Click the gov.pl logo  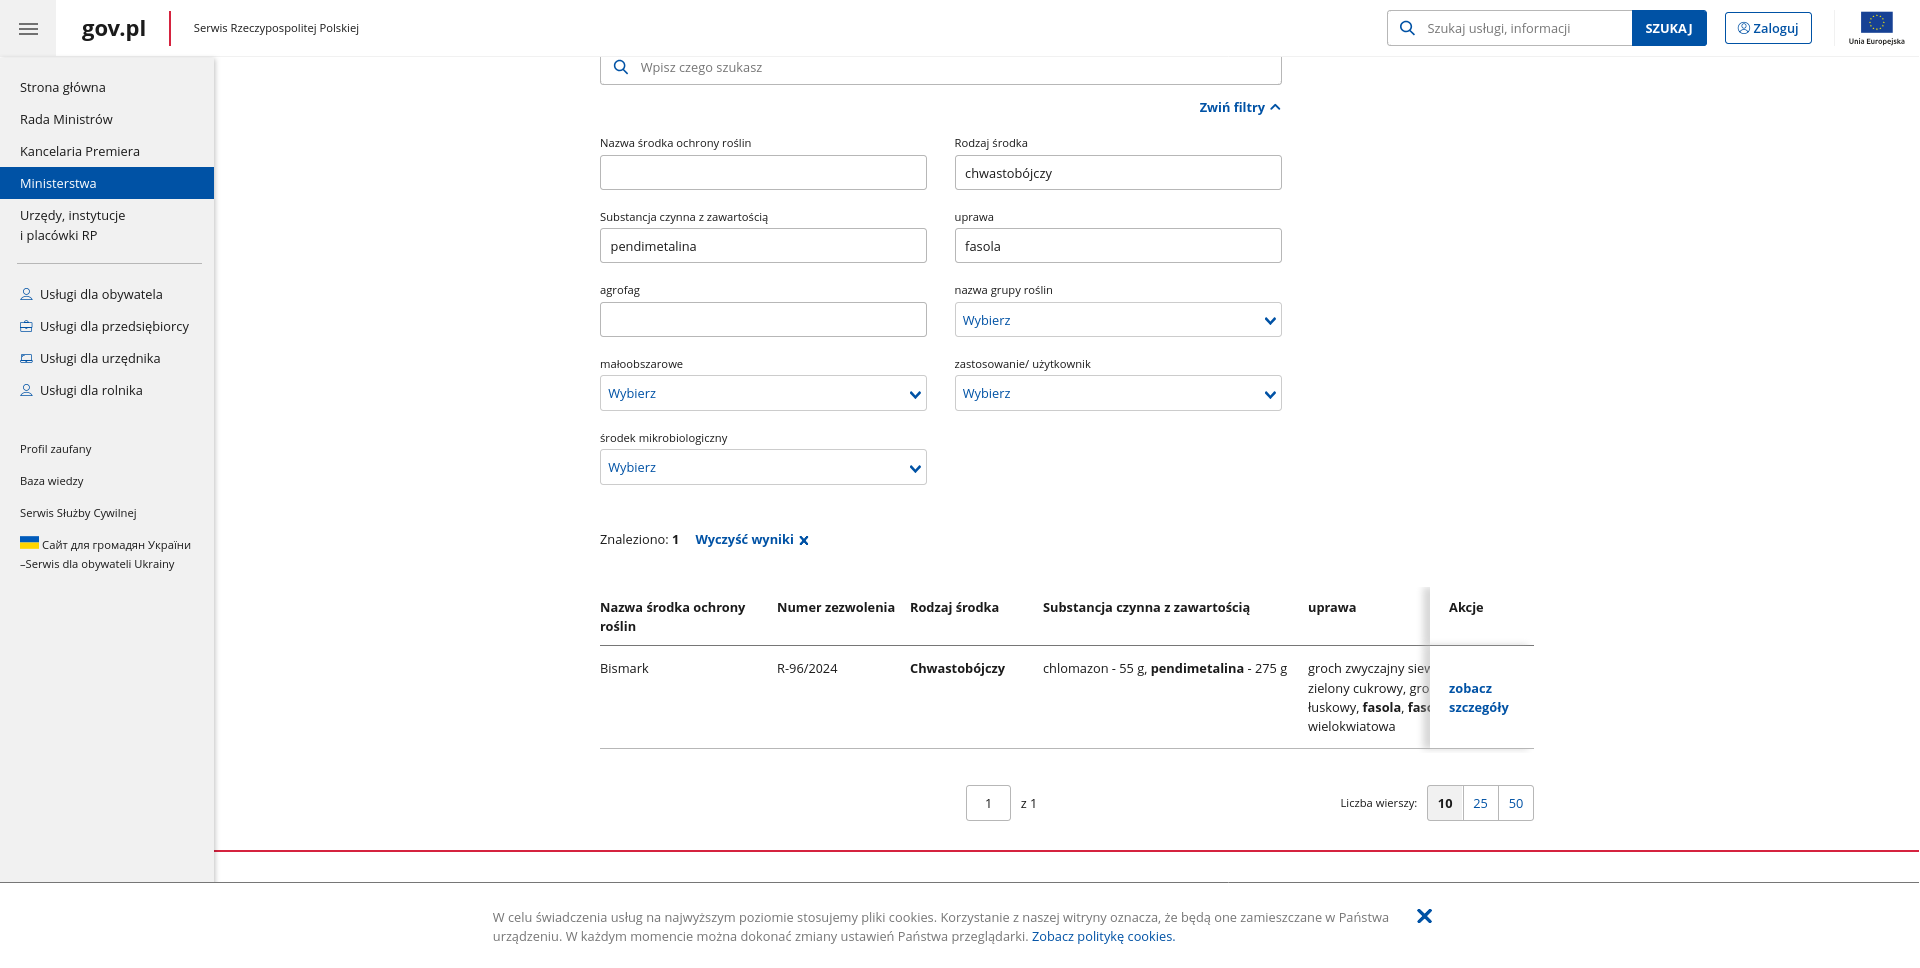113,29
